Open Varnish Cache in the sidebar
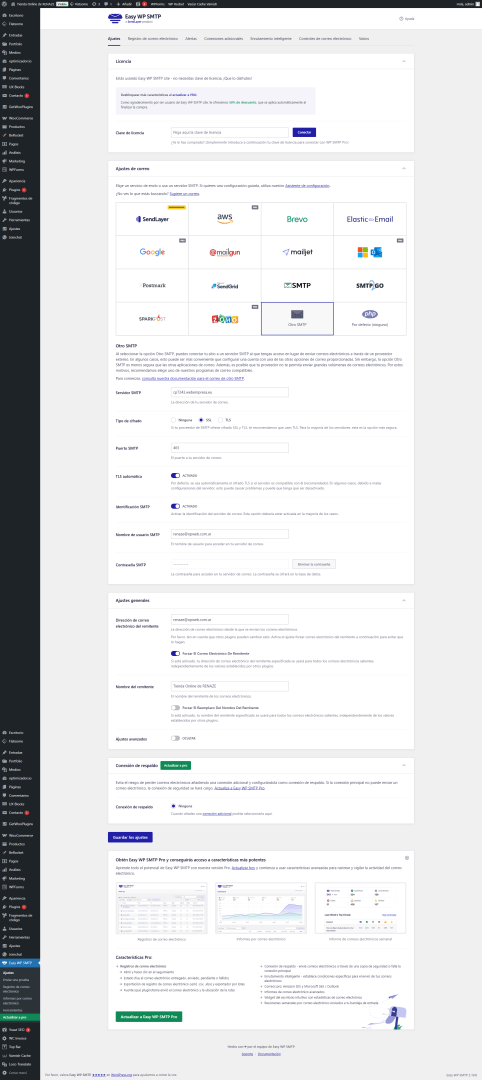The height and width of the screenshot is (1080, 482). pyautogui.click(x=18, y=1055)
